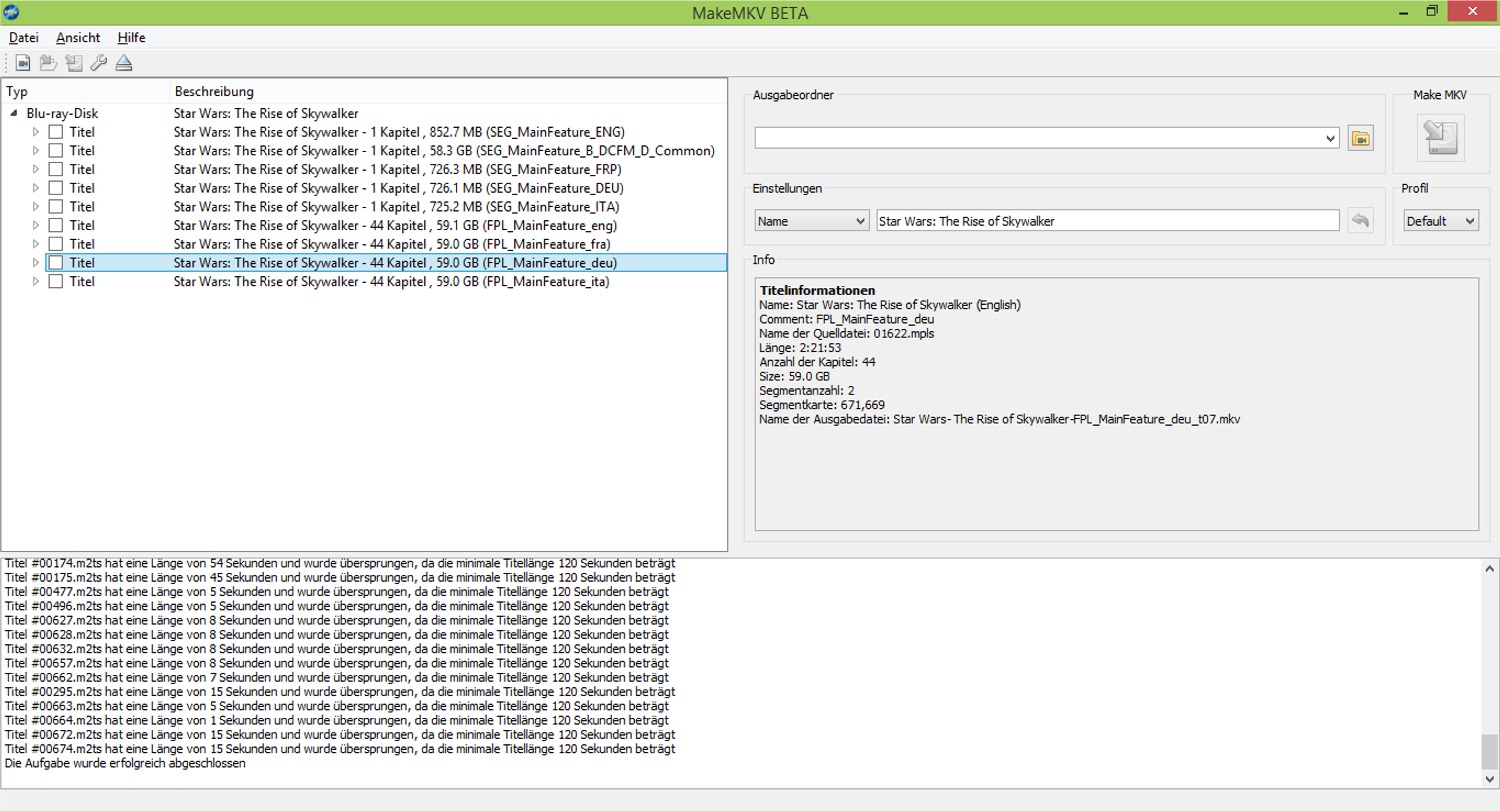Expand the SEG_MainFeature_FRP title row
The width and height of the screenshot is (1500, 811).
point(36,169)
